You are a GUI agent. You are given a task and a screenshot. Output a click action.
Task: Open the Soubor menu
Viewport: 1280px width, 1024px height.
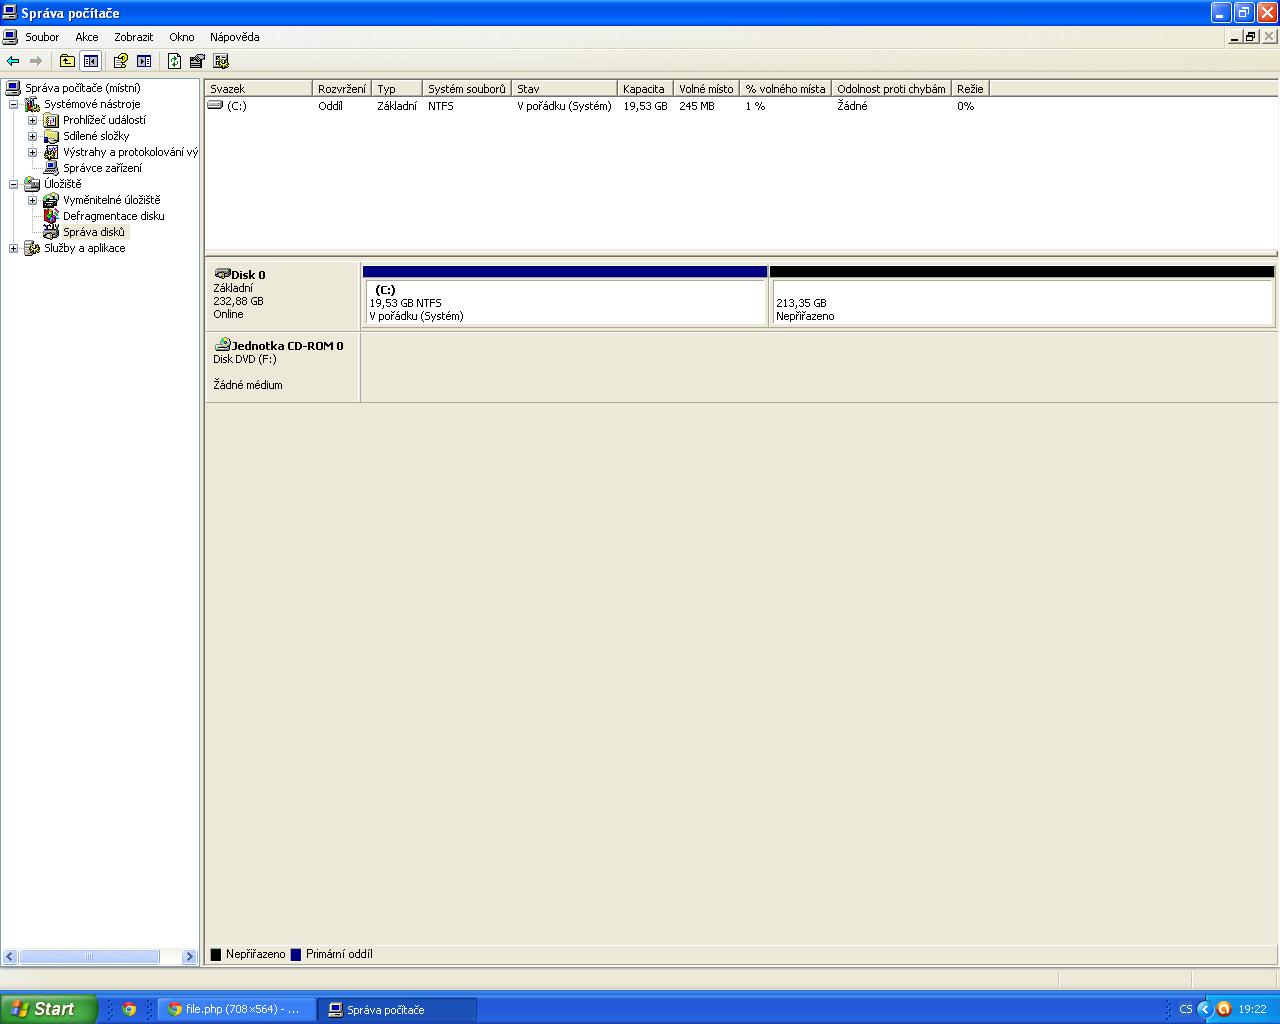[42, 37]
